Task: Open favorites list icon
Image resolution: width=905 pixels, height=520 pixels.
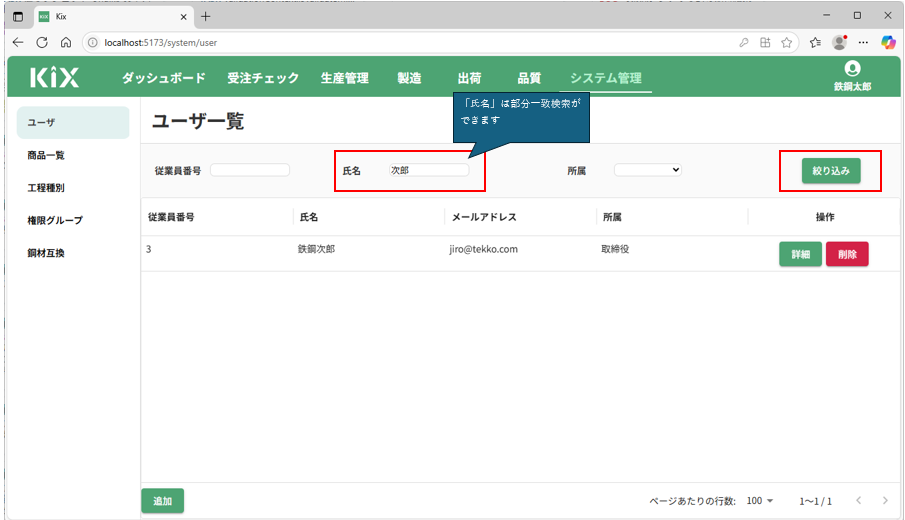Action: click(x=815, y=43)
